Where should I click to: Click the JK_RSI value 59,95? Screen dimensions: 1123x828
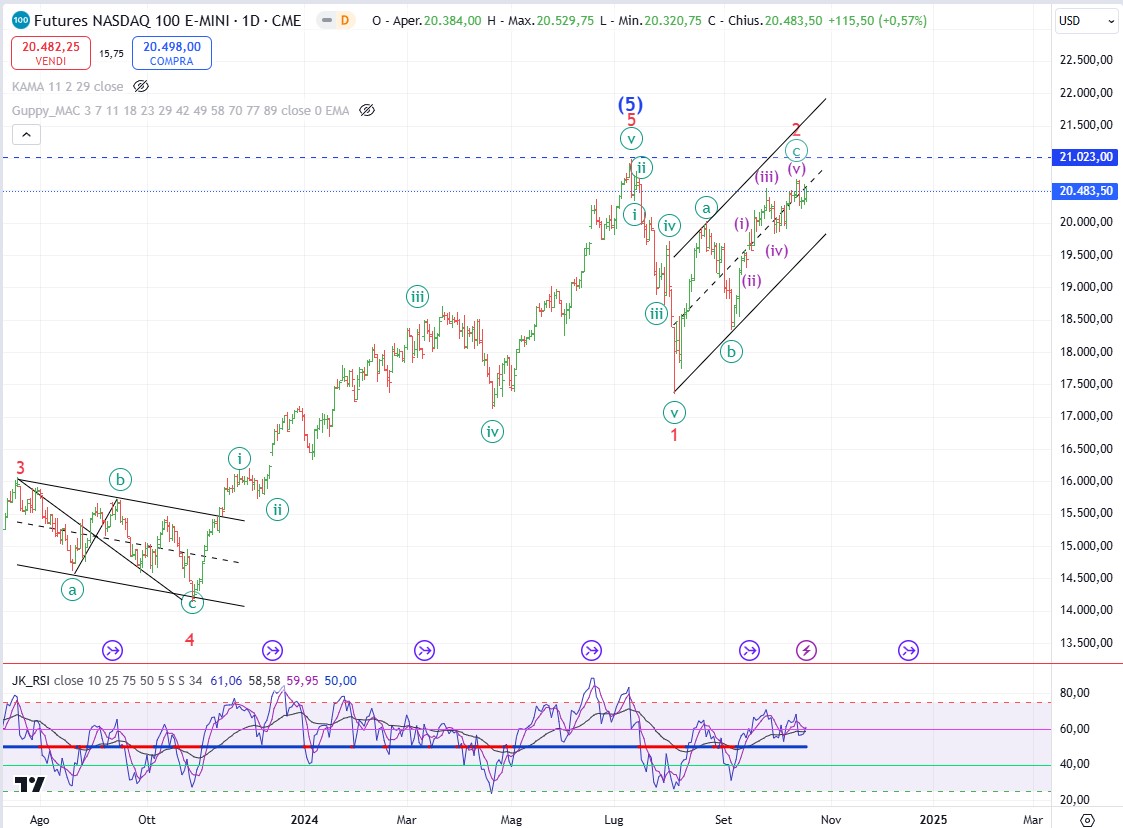(x=302, y=680)
